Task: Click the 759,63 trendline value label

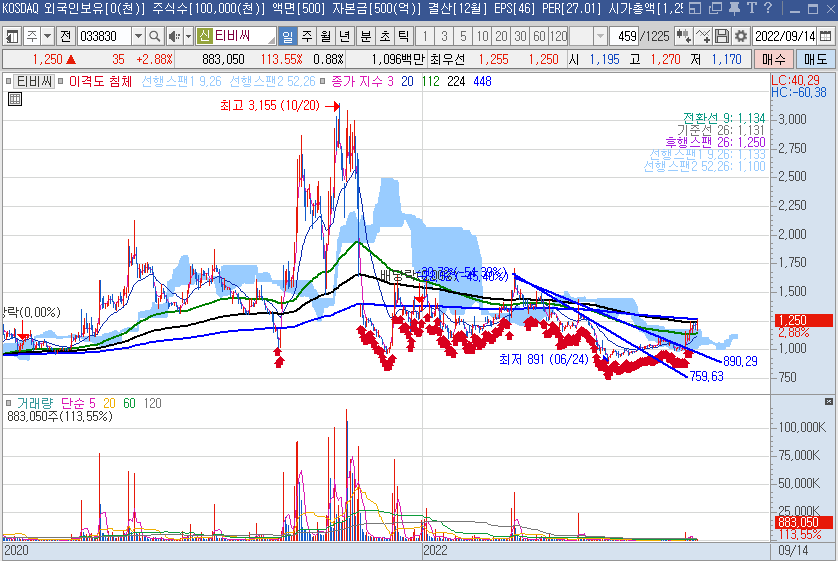Action: click(x=707, y=377)
